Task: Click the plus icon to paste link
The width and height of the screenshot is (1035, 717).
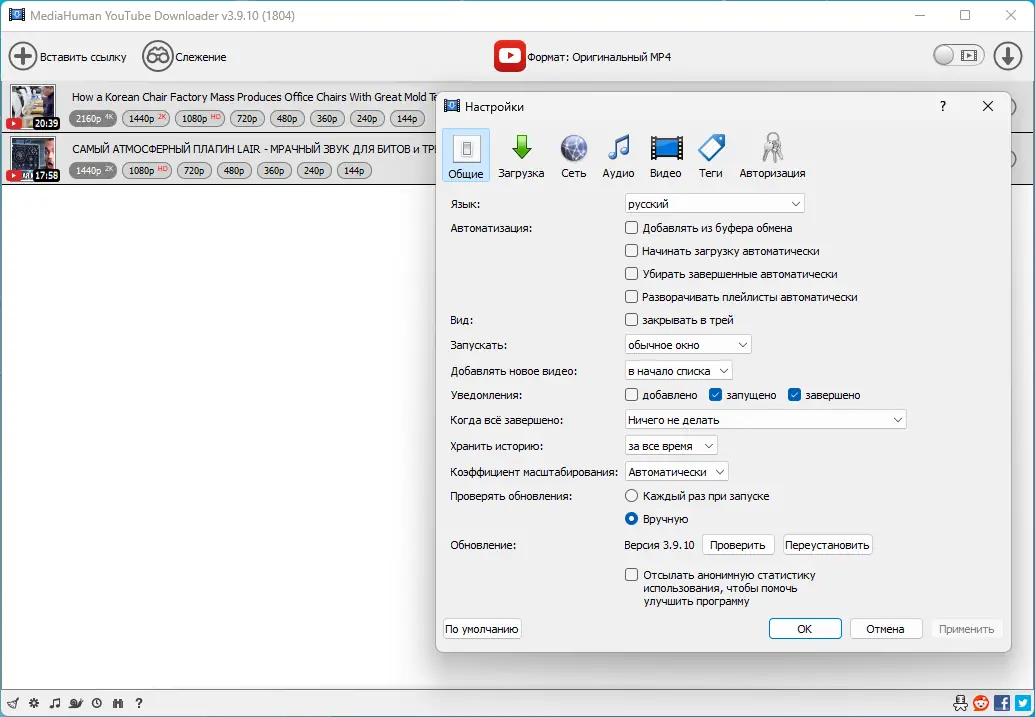Action: pos(22,56)
